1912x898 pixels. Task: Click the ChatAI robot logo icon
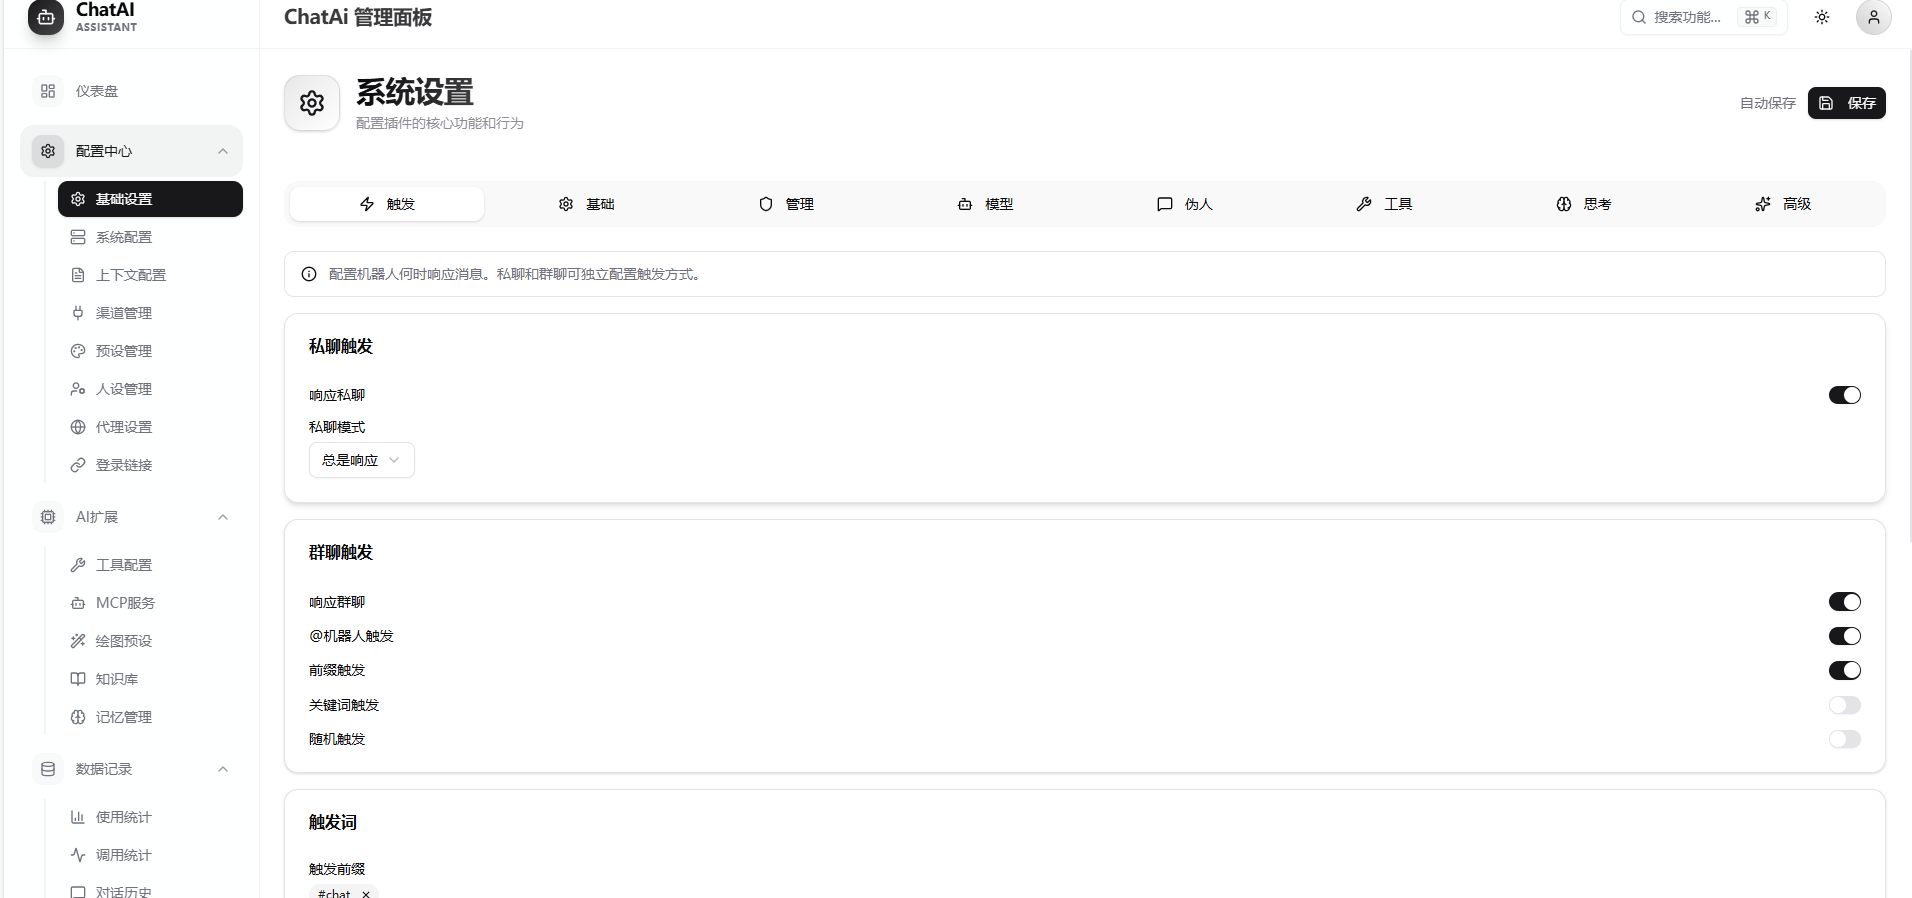click(x=46, y=17)
